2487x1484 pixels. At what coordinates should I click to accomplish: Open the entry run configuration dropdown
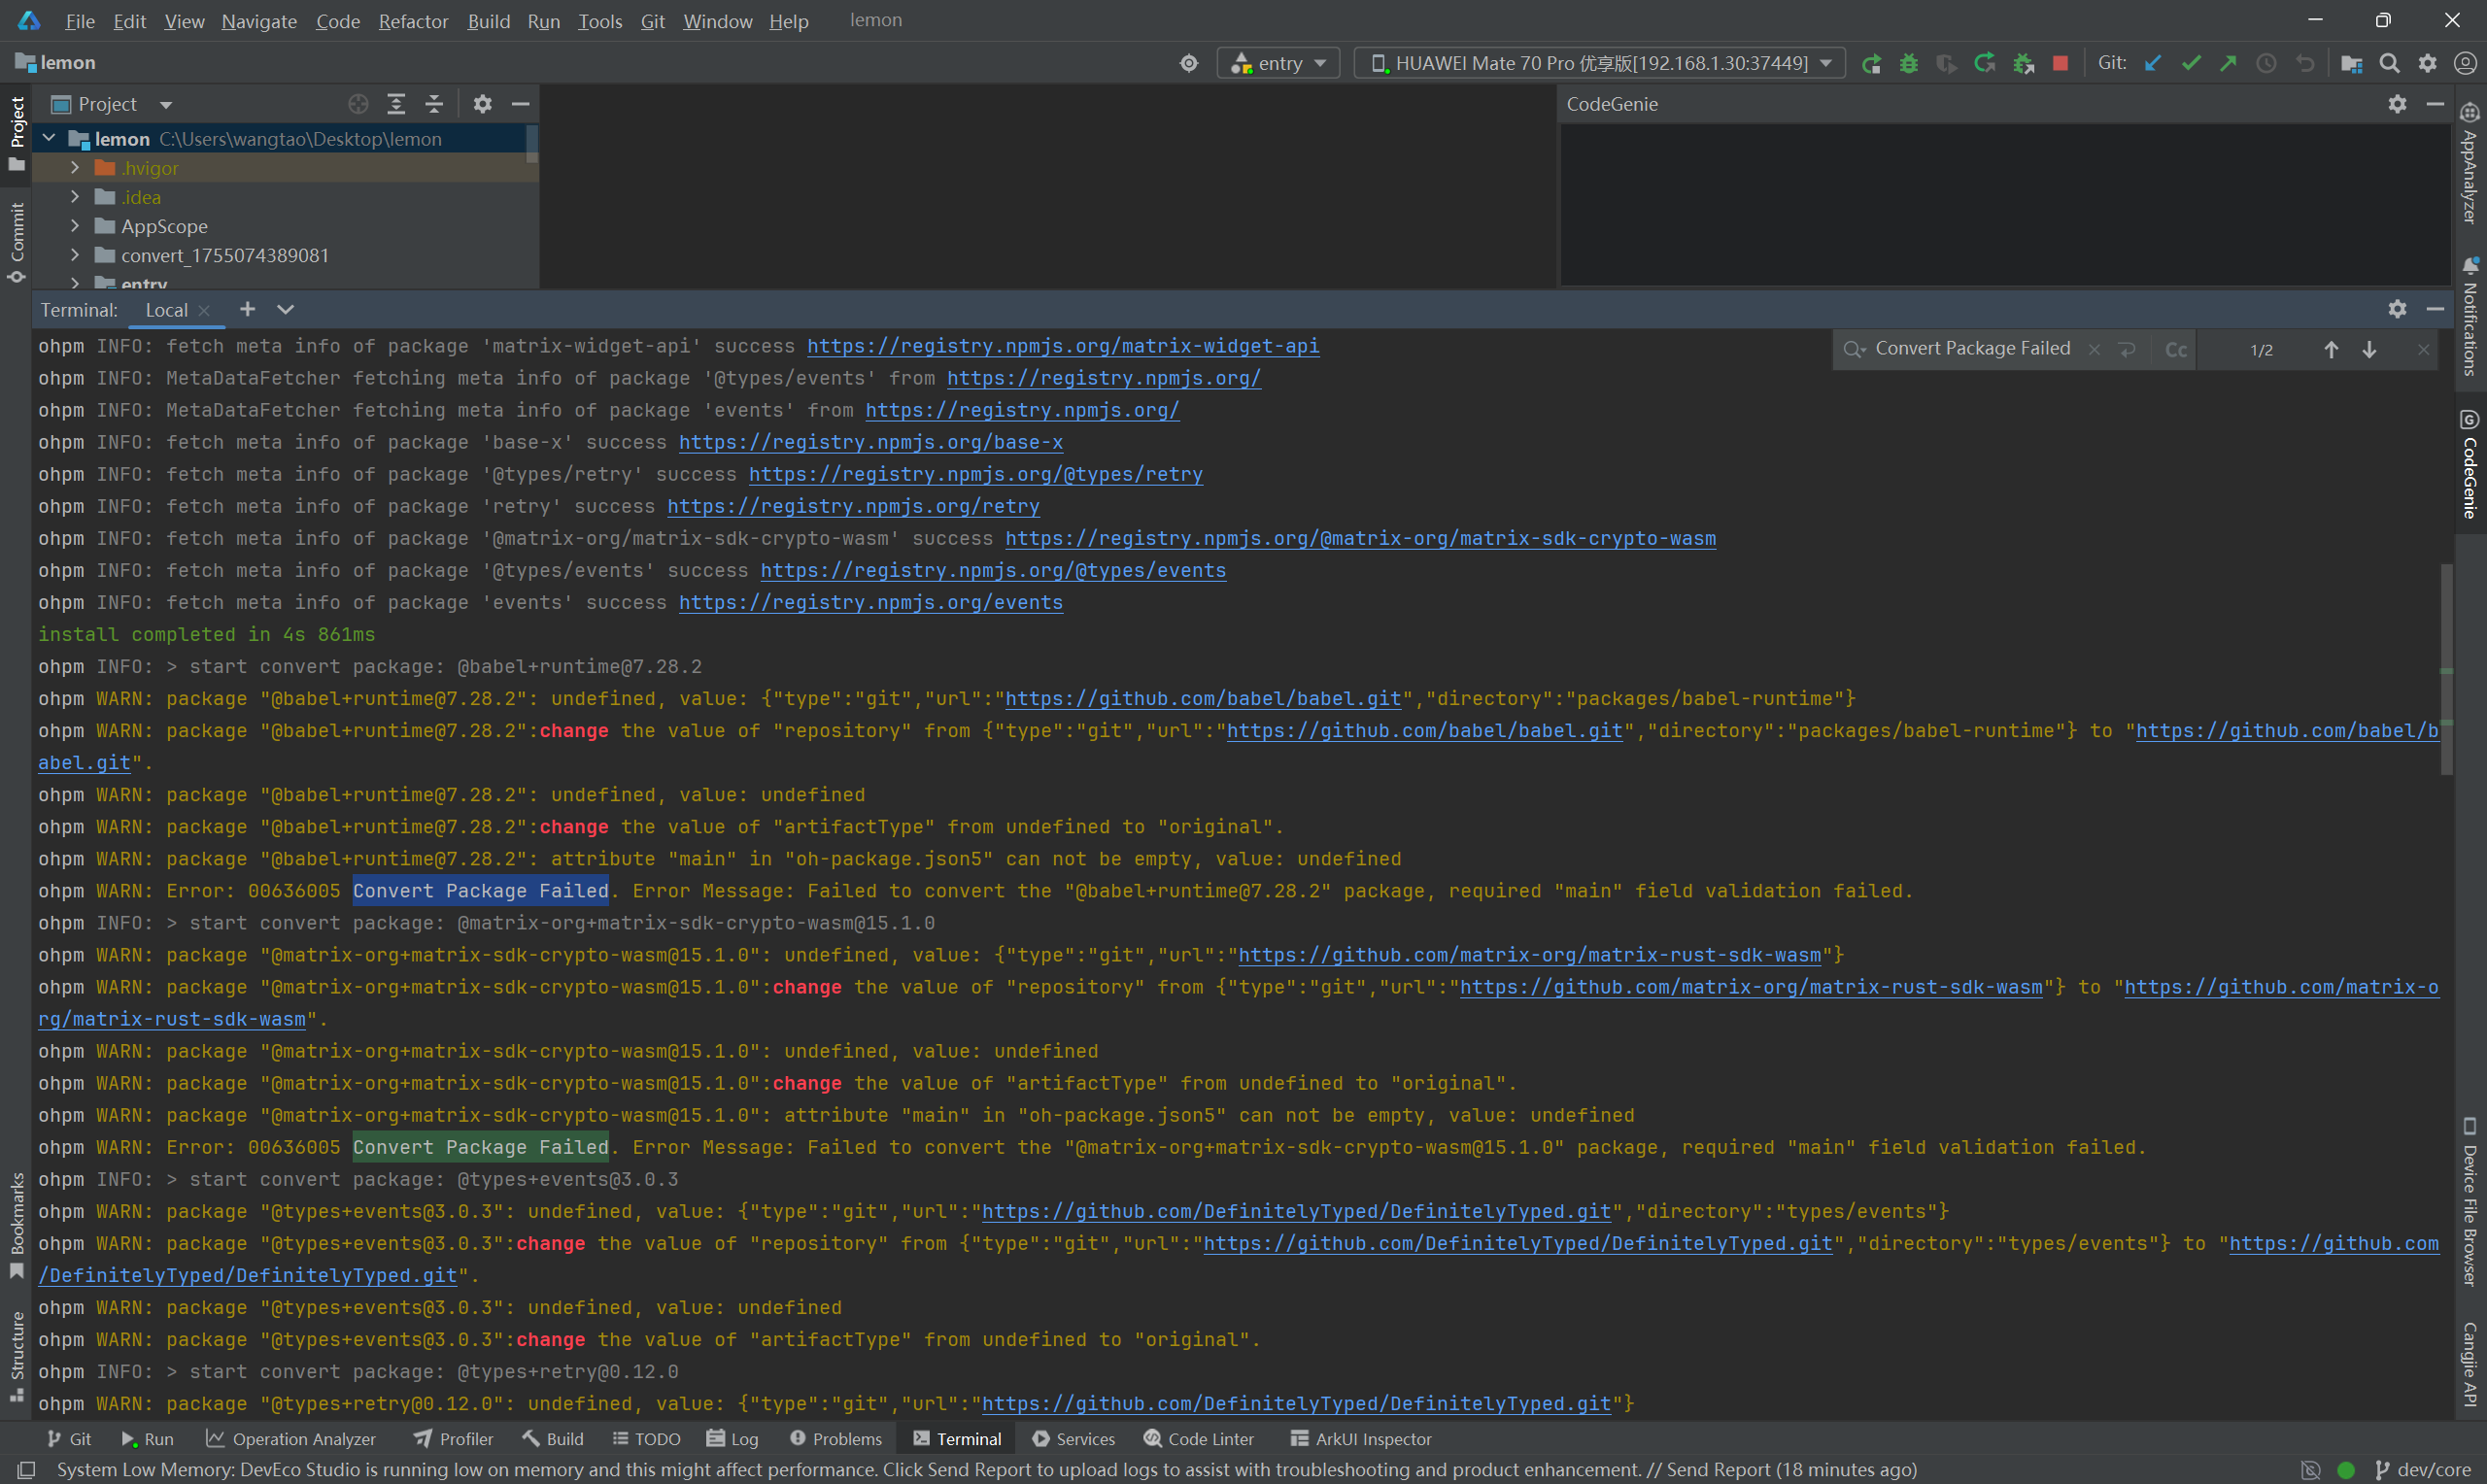[1279, 63]
